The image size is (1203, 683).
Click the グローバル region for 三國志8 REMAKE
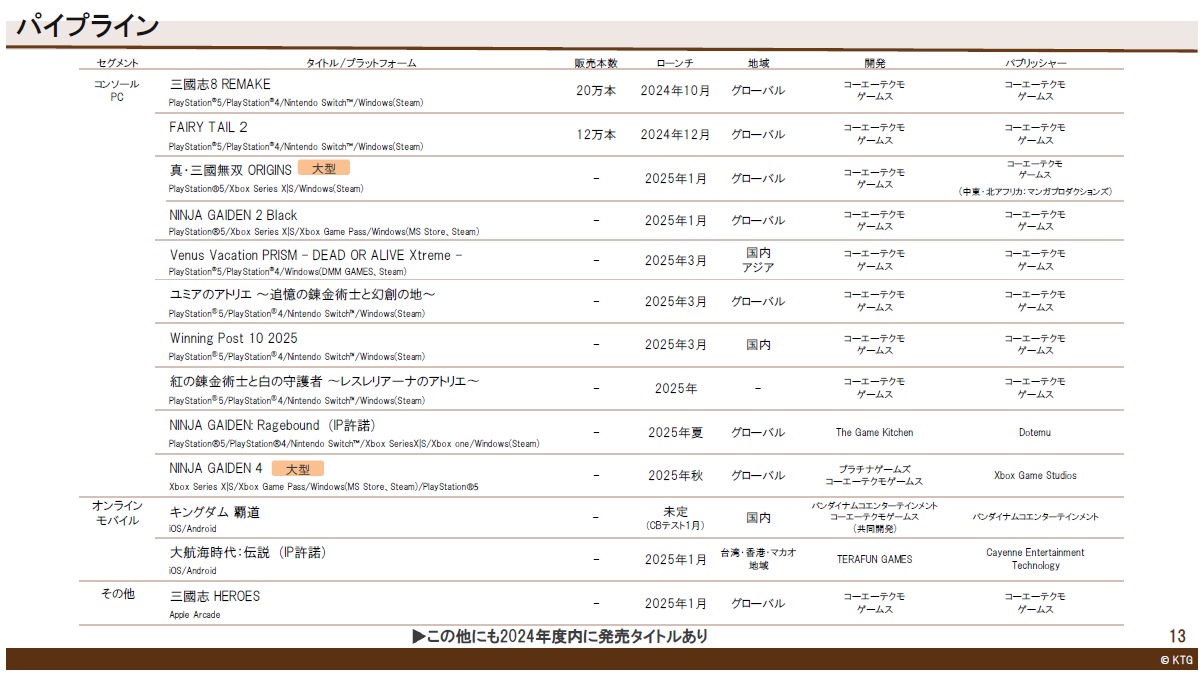tap(758, 90)
